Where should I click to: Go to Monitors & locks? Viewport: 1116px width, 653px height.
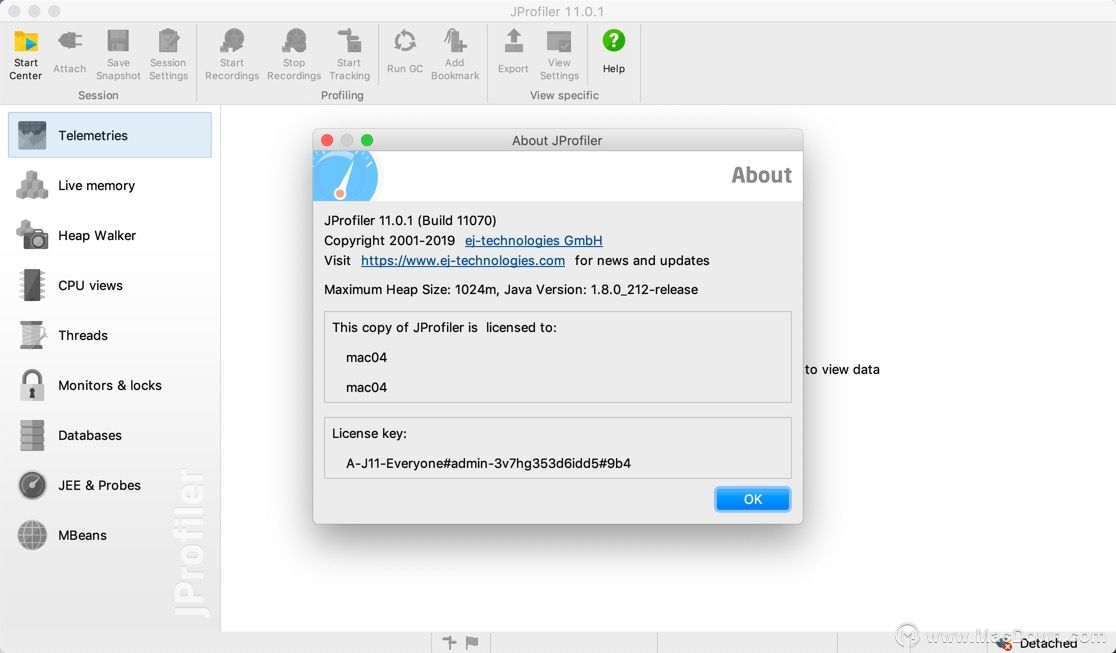click(110, 385)
